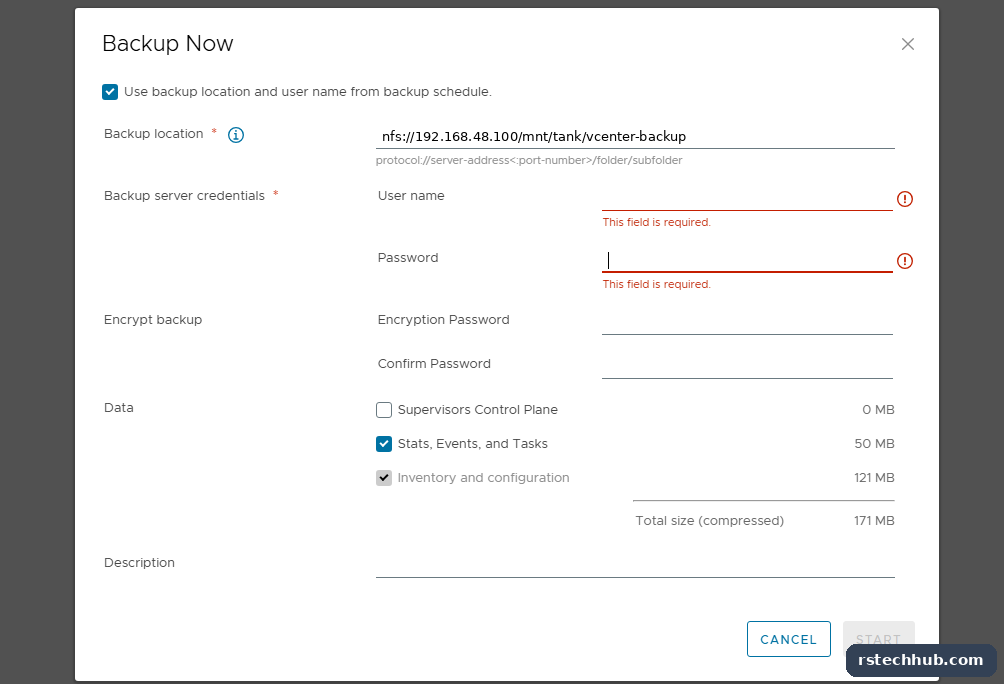
Task: Click the '121 MB' size value
Action: point(874,478)
